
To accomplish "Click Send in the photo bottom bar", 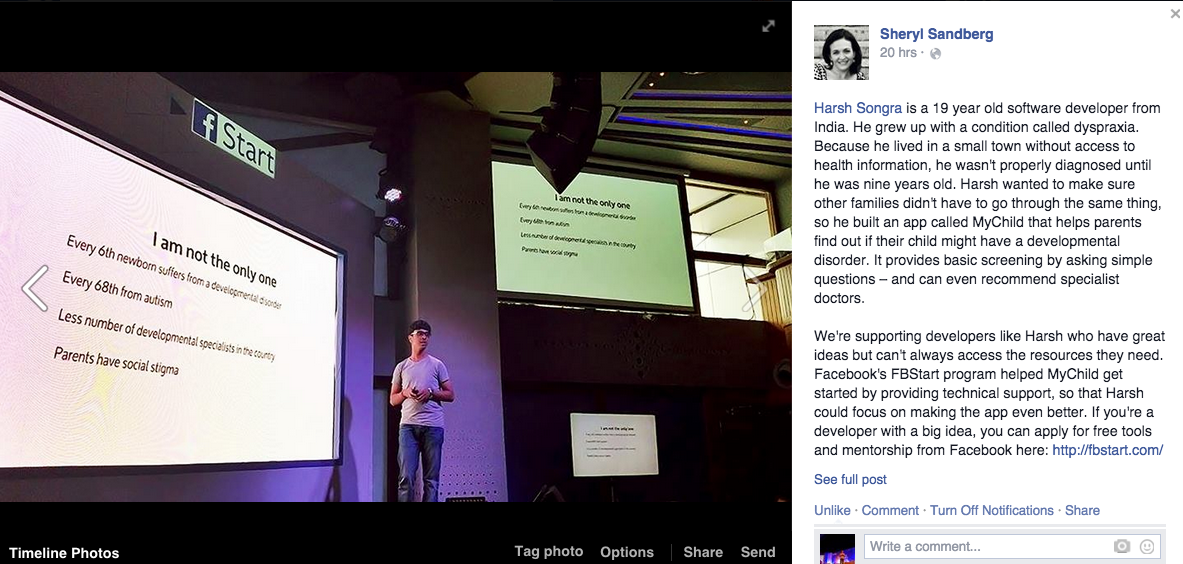I will pyautogui.click(x=758, y=552).
